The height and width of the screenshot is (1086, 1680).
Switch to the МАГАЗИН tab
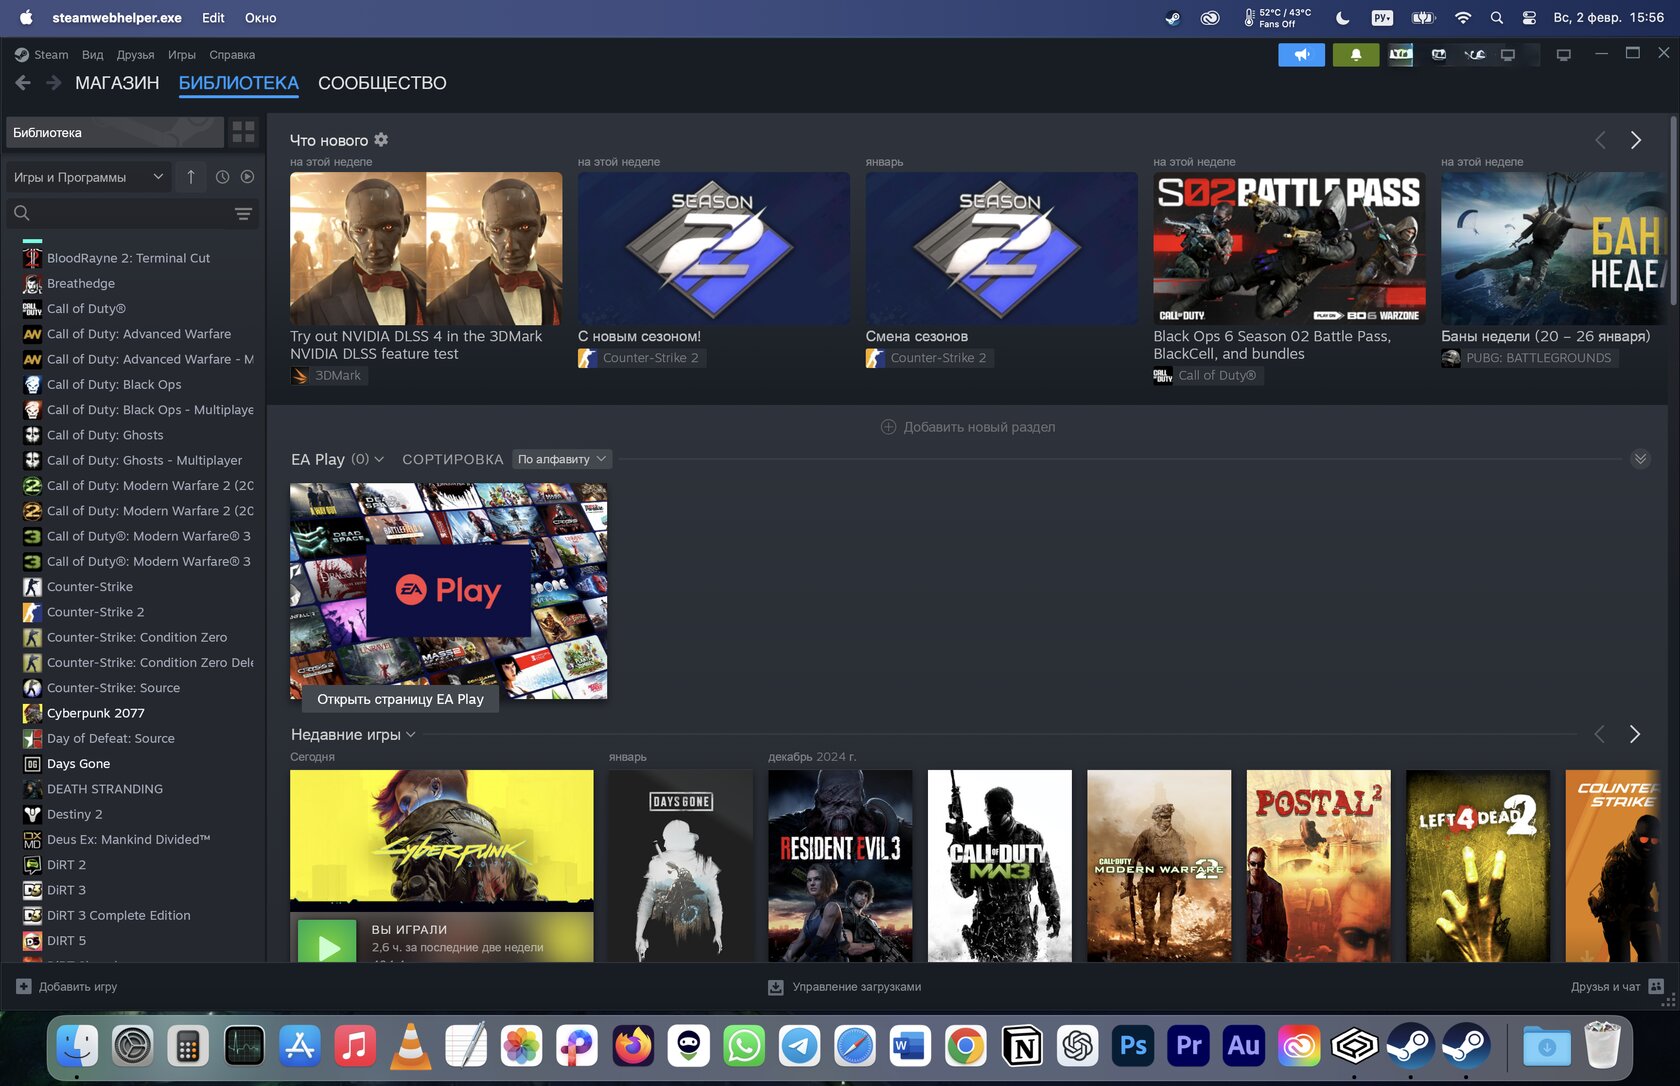click(x=117, y=83)
